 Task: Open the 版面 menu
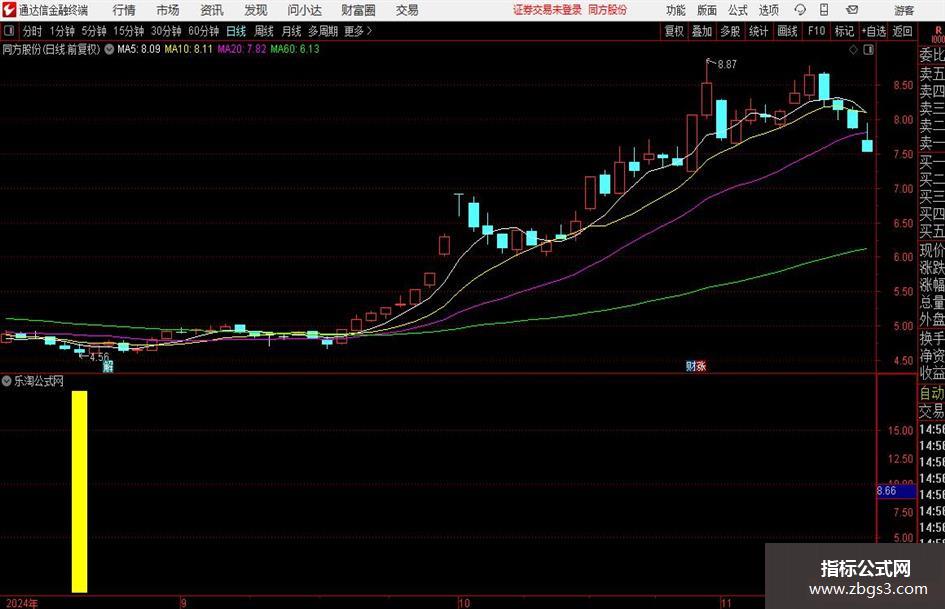706,10
